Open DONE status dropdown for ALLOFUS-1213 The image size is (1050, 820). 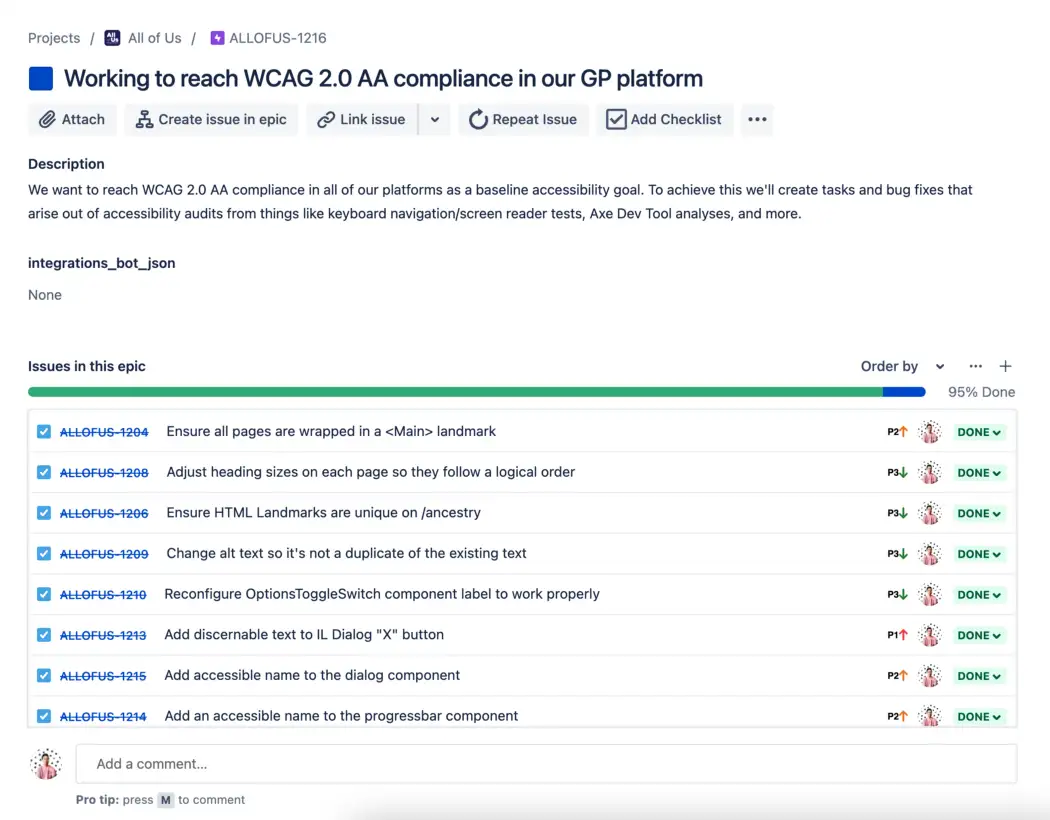coord(978,636)
